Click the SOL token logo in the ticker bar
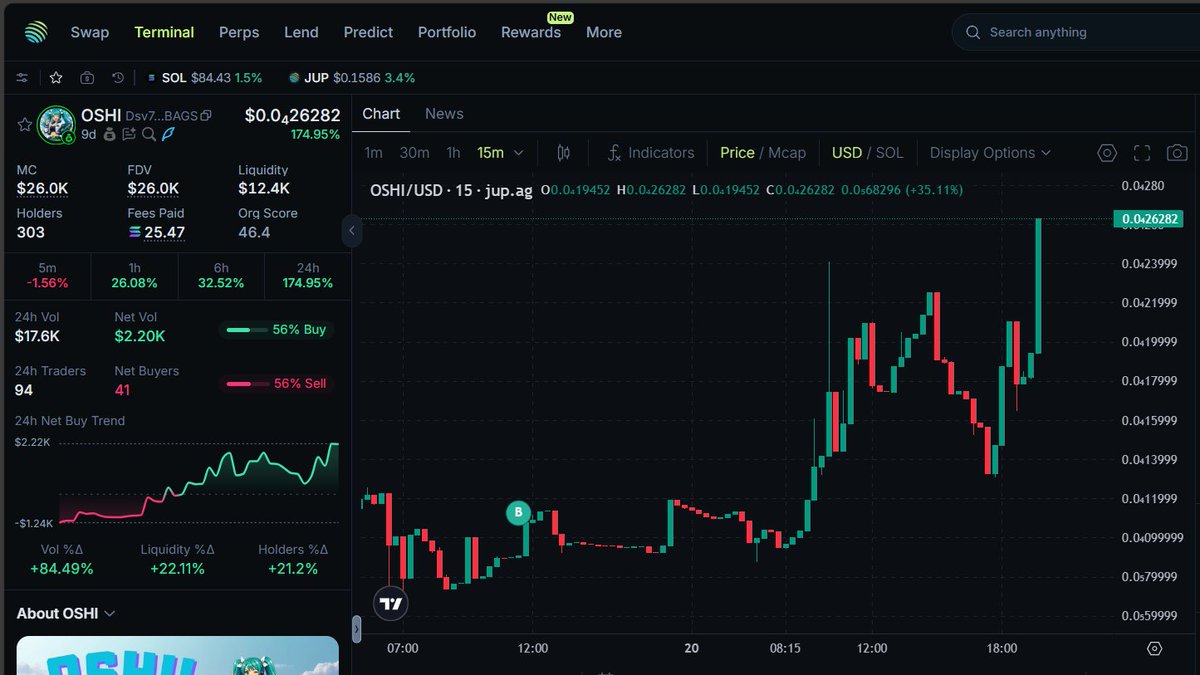 point(152,77)
